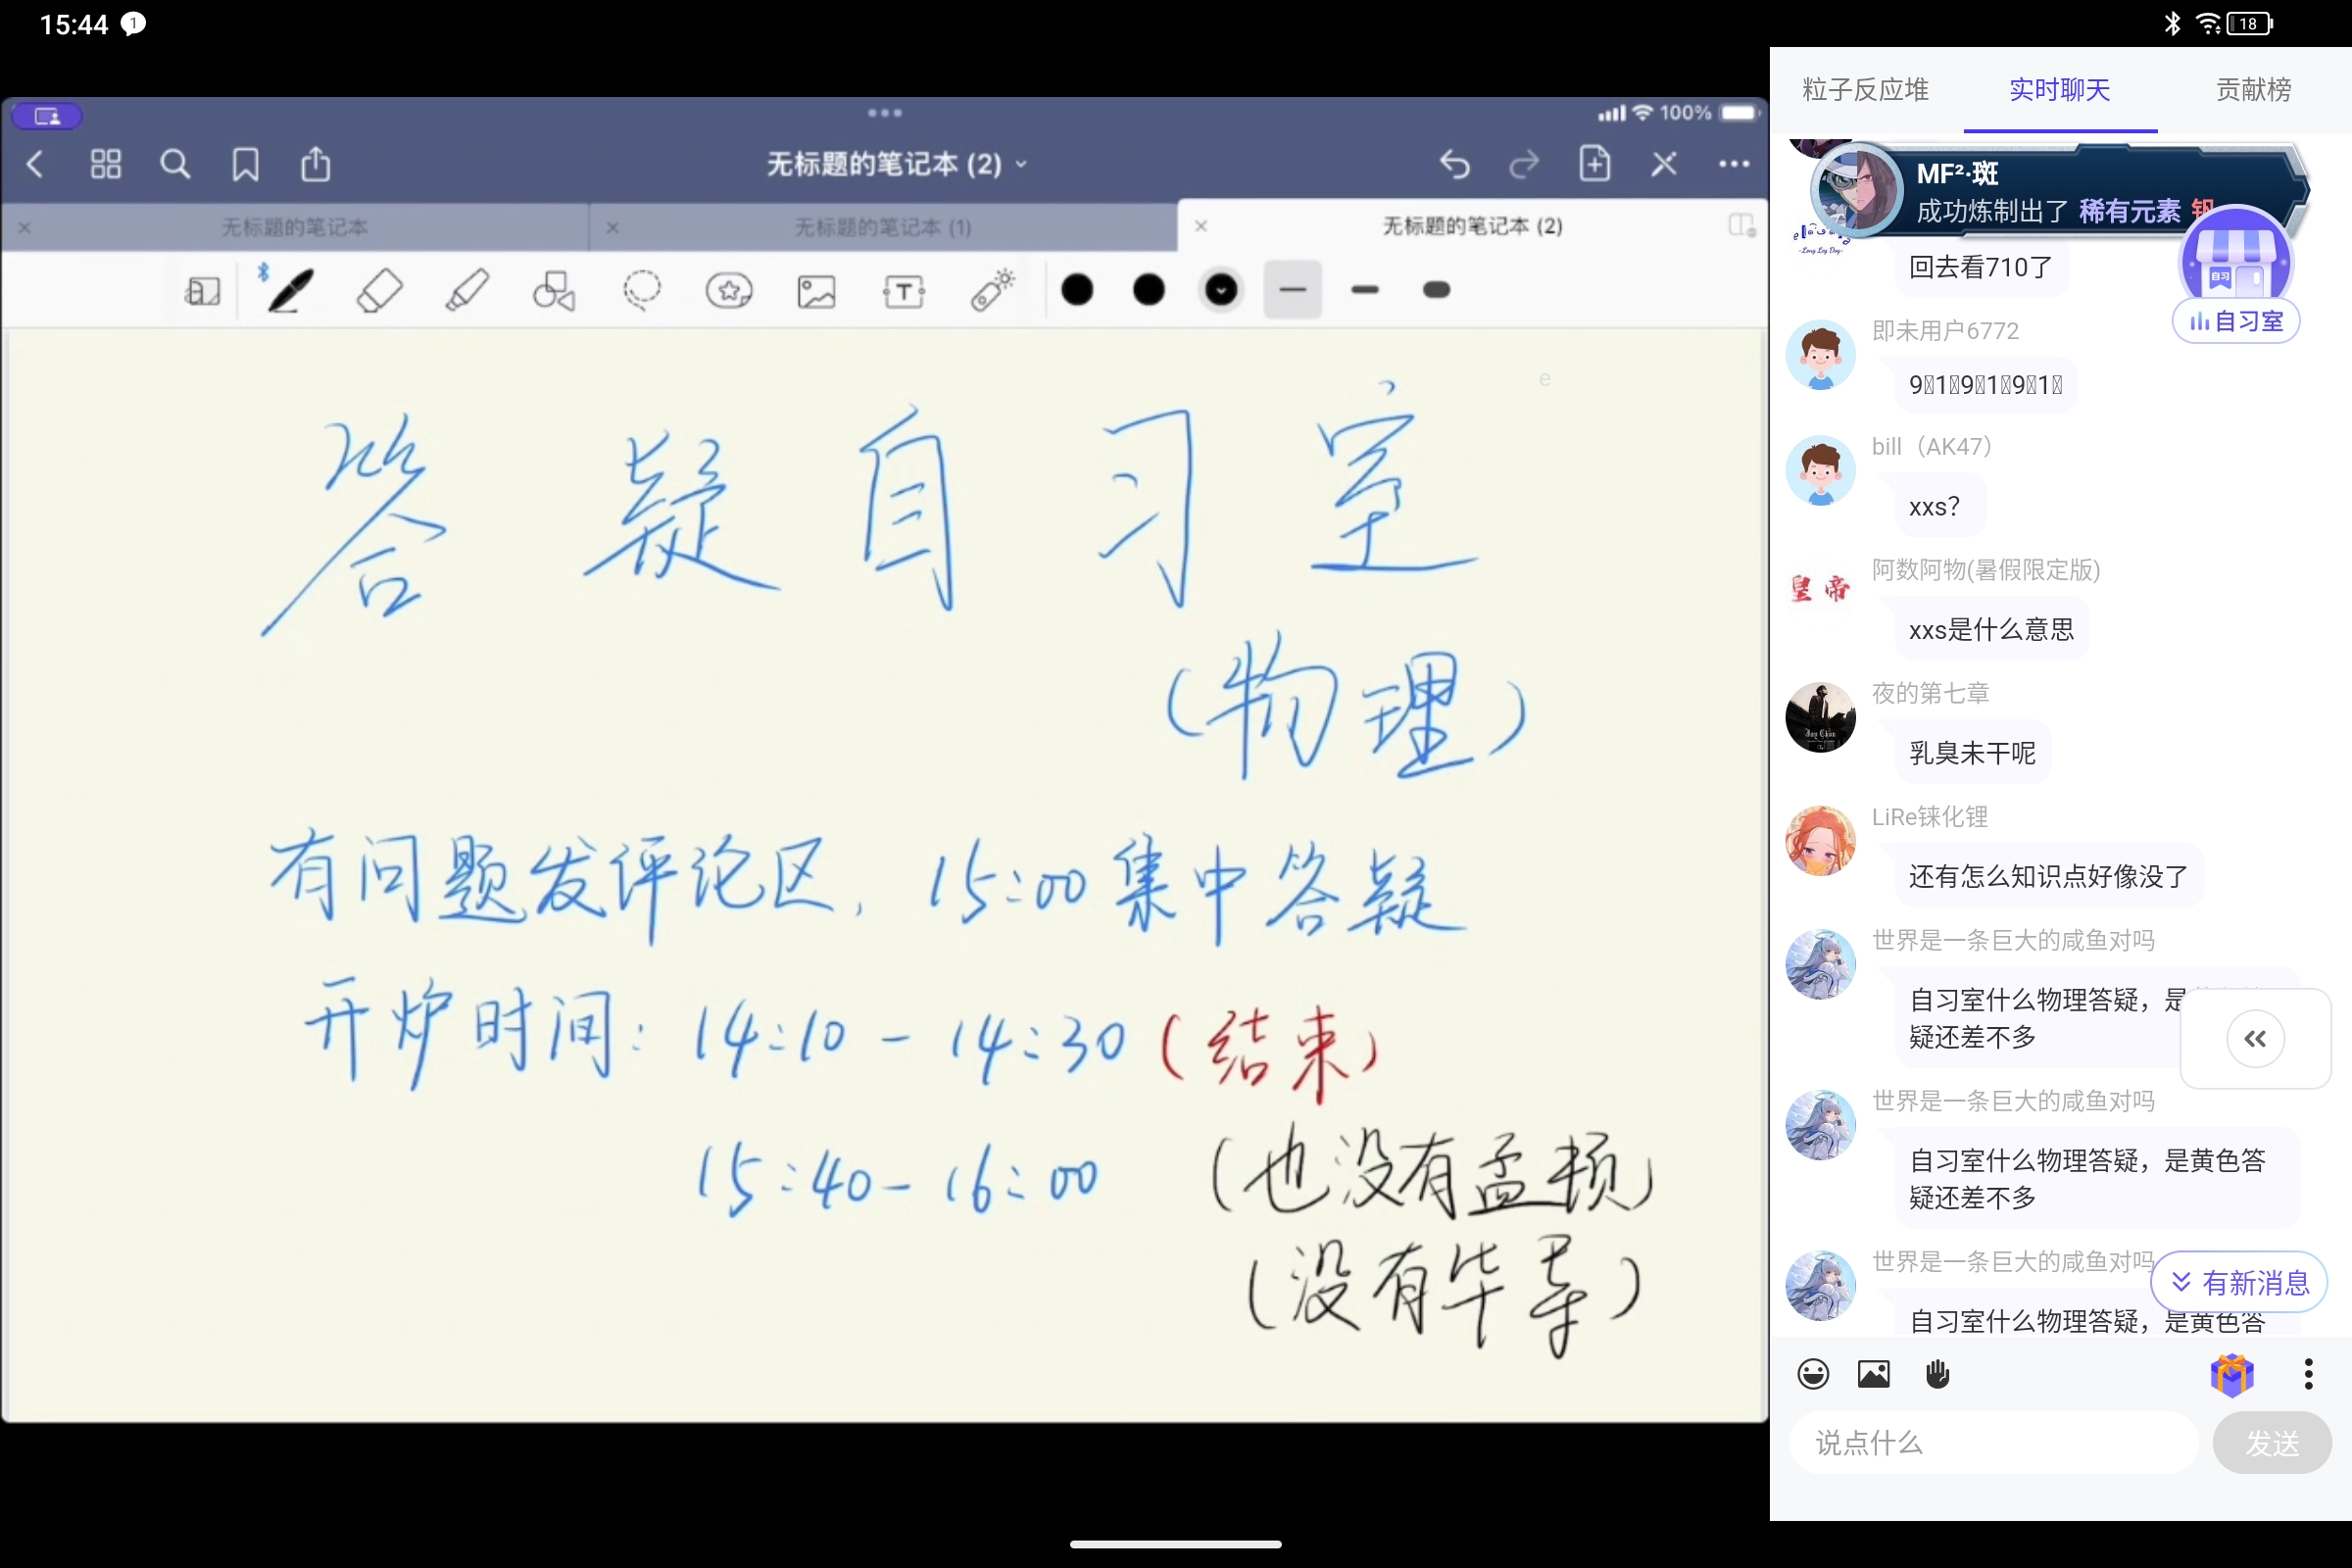The image size is (2352, 1568).
Task: Add a new page with the plus icon
Action: tap(1594, 163)
